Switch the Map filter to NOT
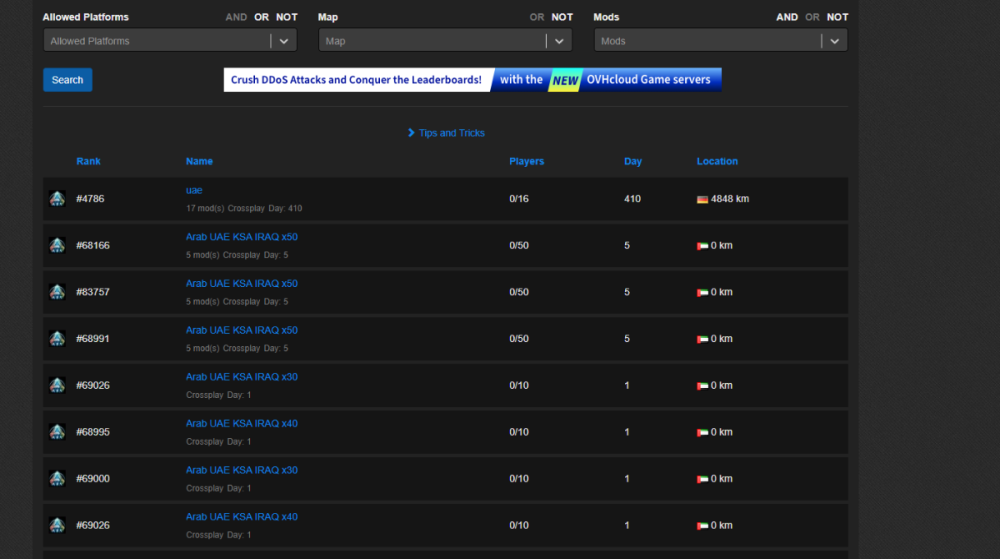This screenshot has height=559, width=1000. pyautogui.click(x=562, y=17)
